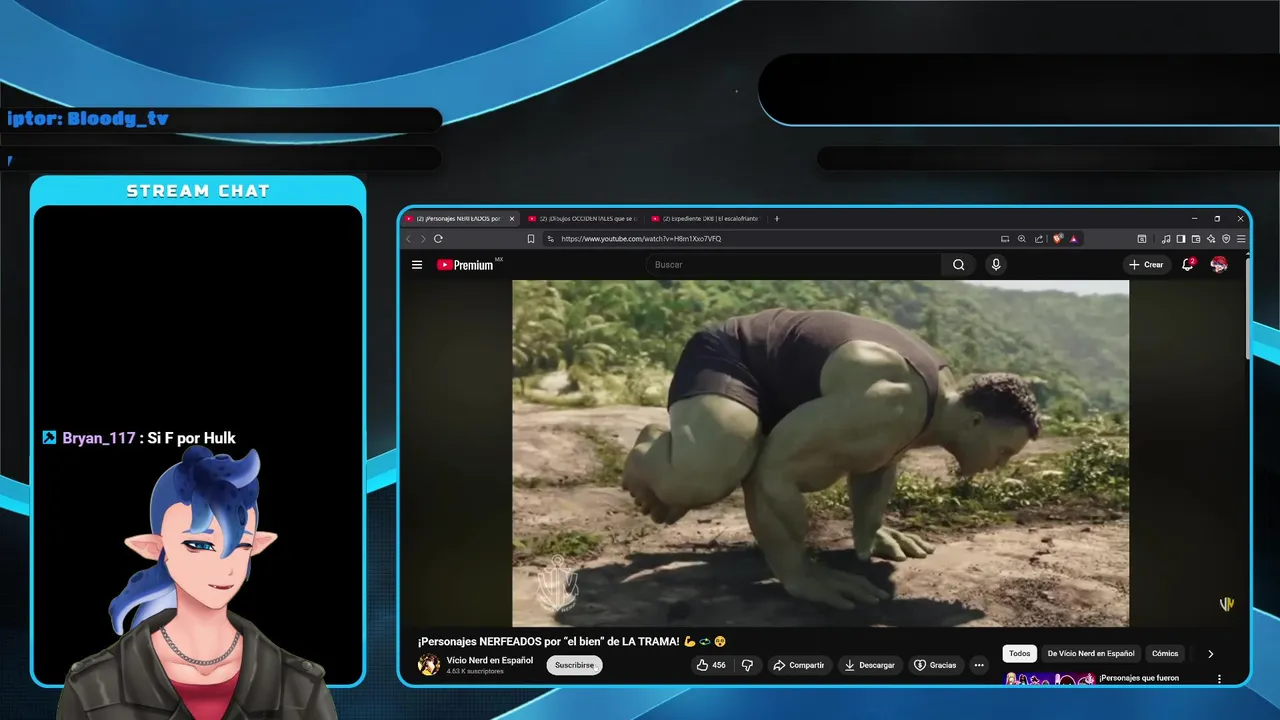1280x720 pixels.
Task: Click the Descargar button
Action: [869, 665]
